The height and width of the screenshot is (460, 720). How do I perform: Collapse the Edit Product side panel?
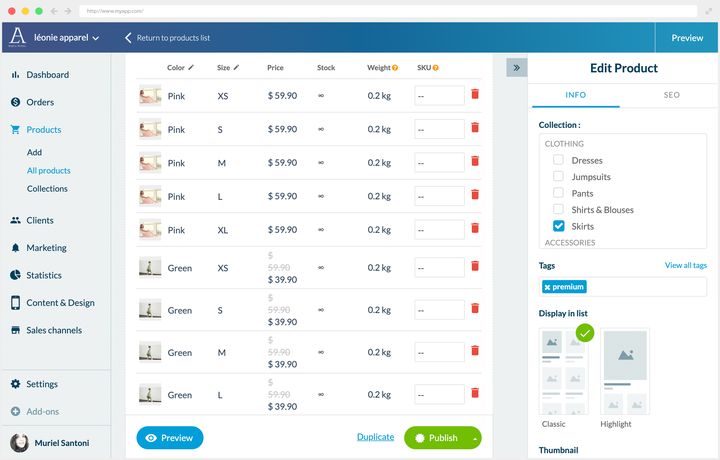[517, 68]
